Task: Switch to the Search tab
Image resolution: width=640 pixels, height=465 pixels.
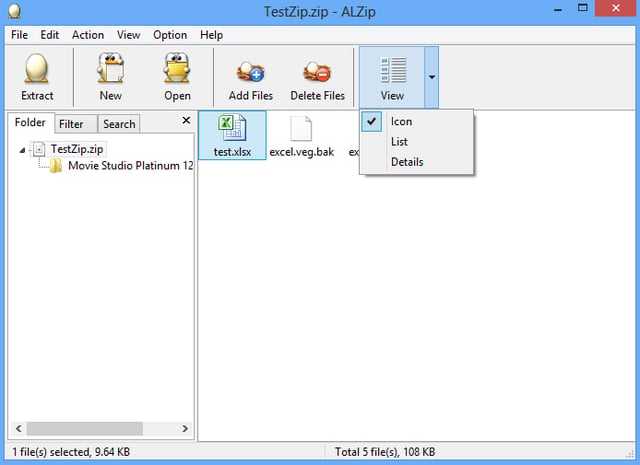Action: (119, 124)
